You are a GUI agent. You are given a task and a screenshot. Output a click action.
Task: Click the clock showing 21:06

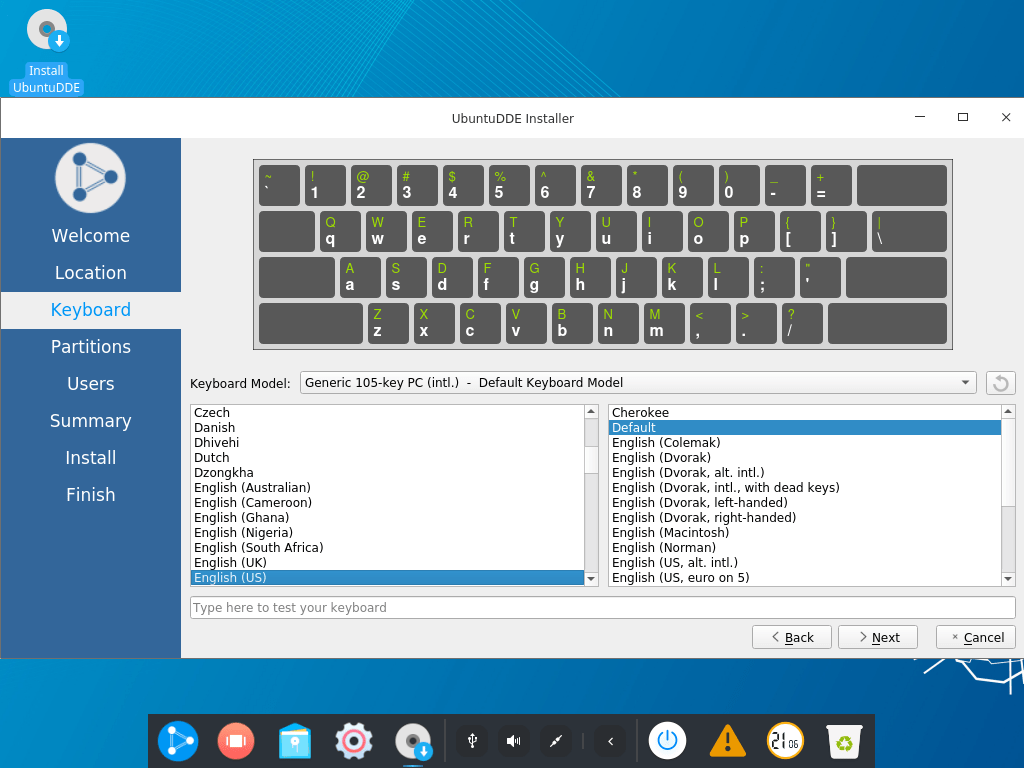click(785, 741)
